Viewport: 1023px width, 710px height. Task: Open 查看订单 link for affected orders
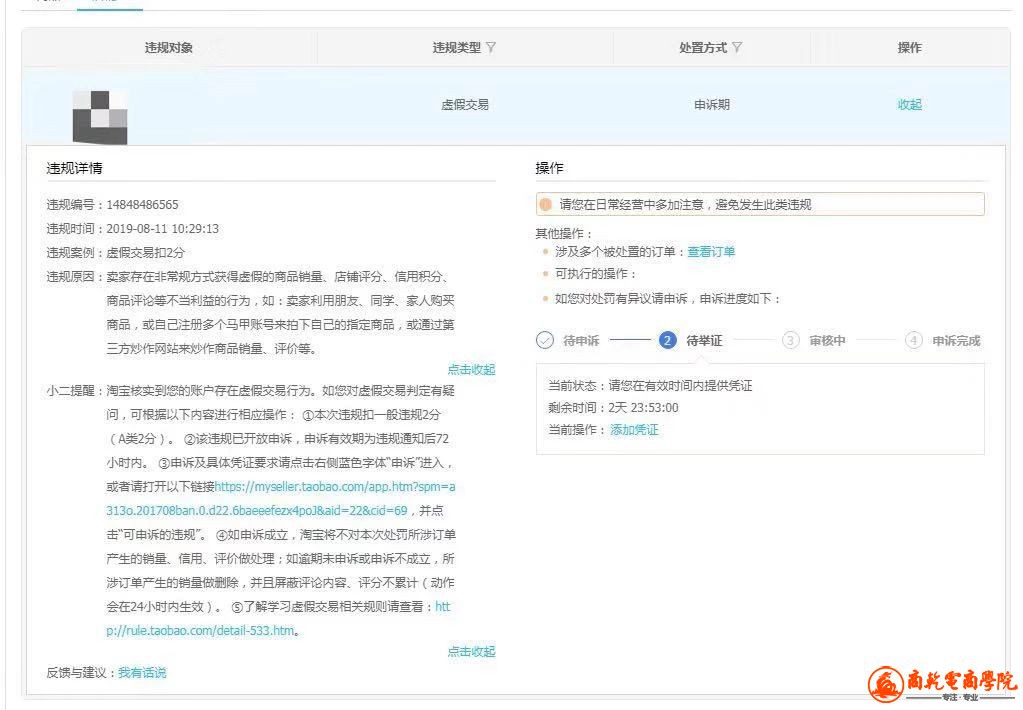711,252
